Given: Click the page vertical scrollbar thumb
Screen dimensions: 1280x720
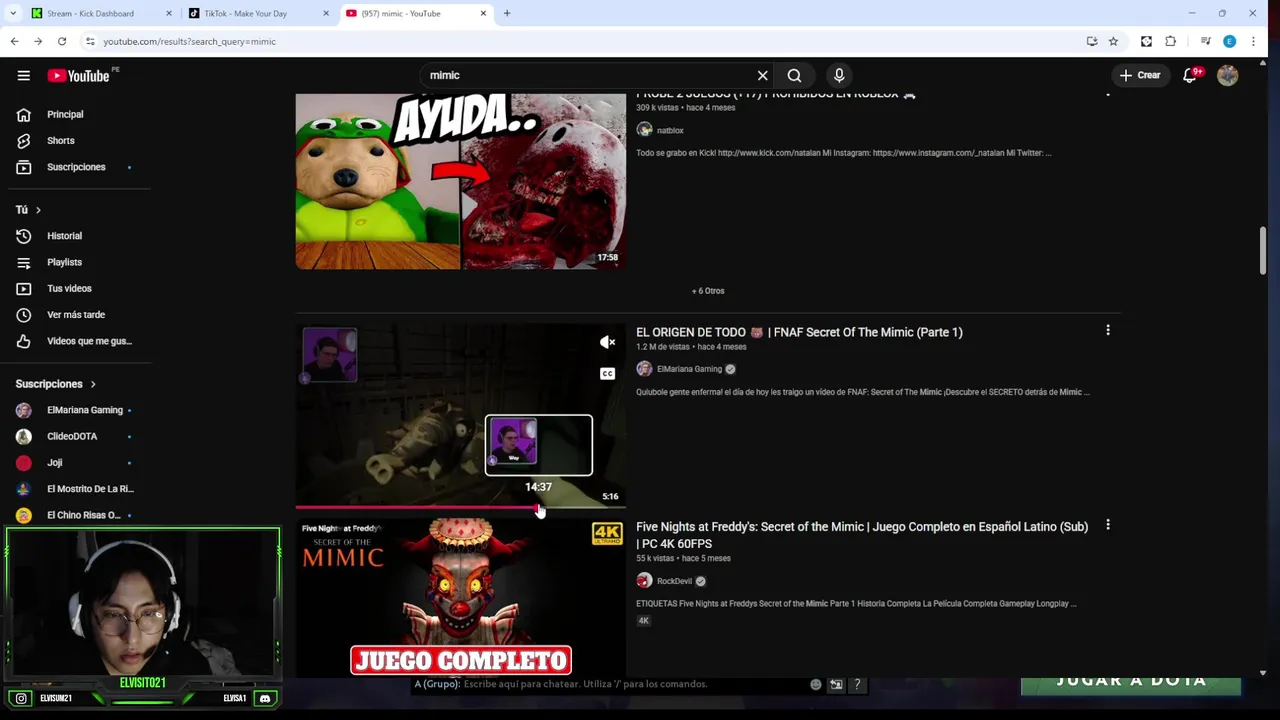Looking at the screenshot, I should tap(1263, 250).
